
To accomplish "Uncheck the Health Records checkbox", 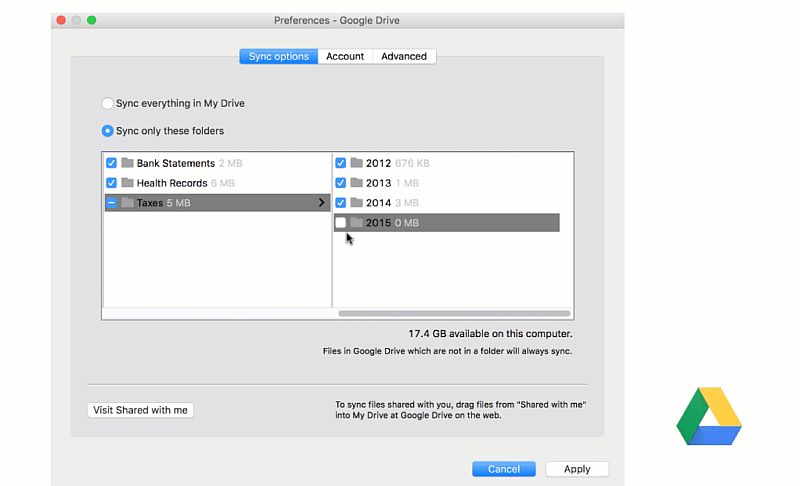I will click(111, 183).
